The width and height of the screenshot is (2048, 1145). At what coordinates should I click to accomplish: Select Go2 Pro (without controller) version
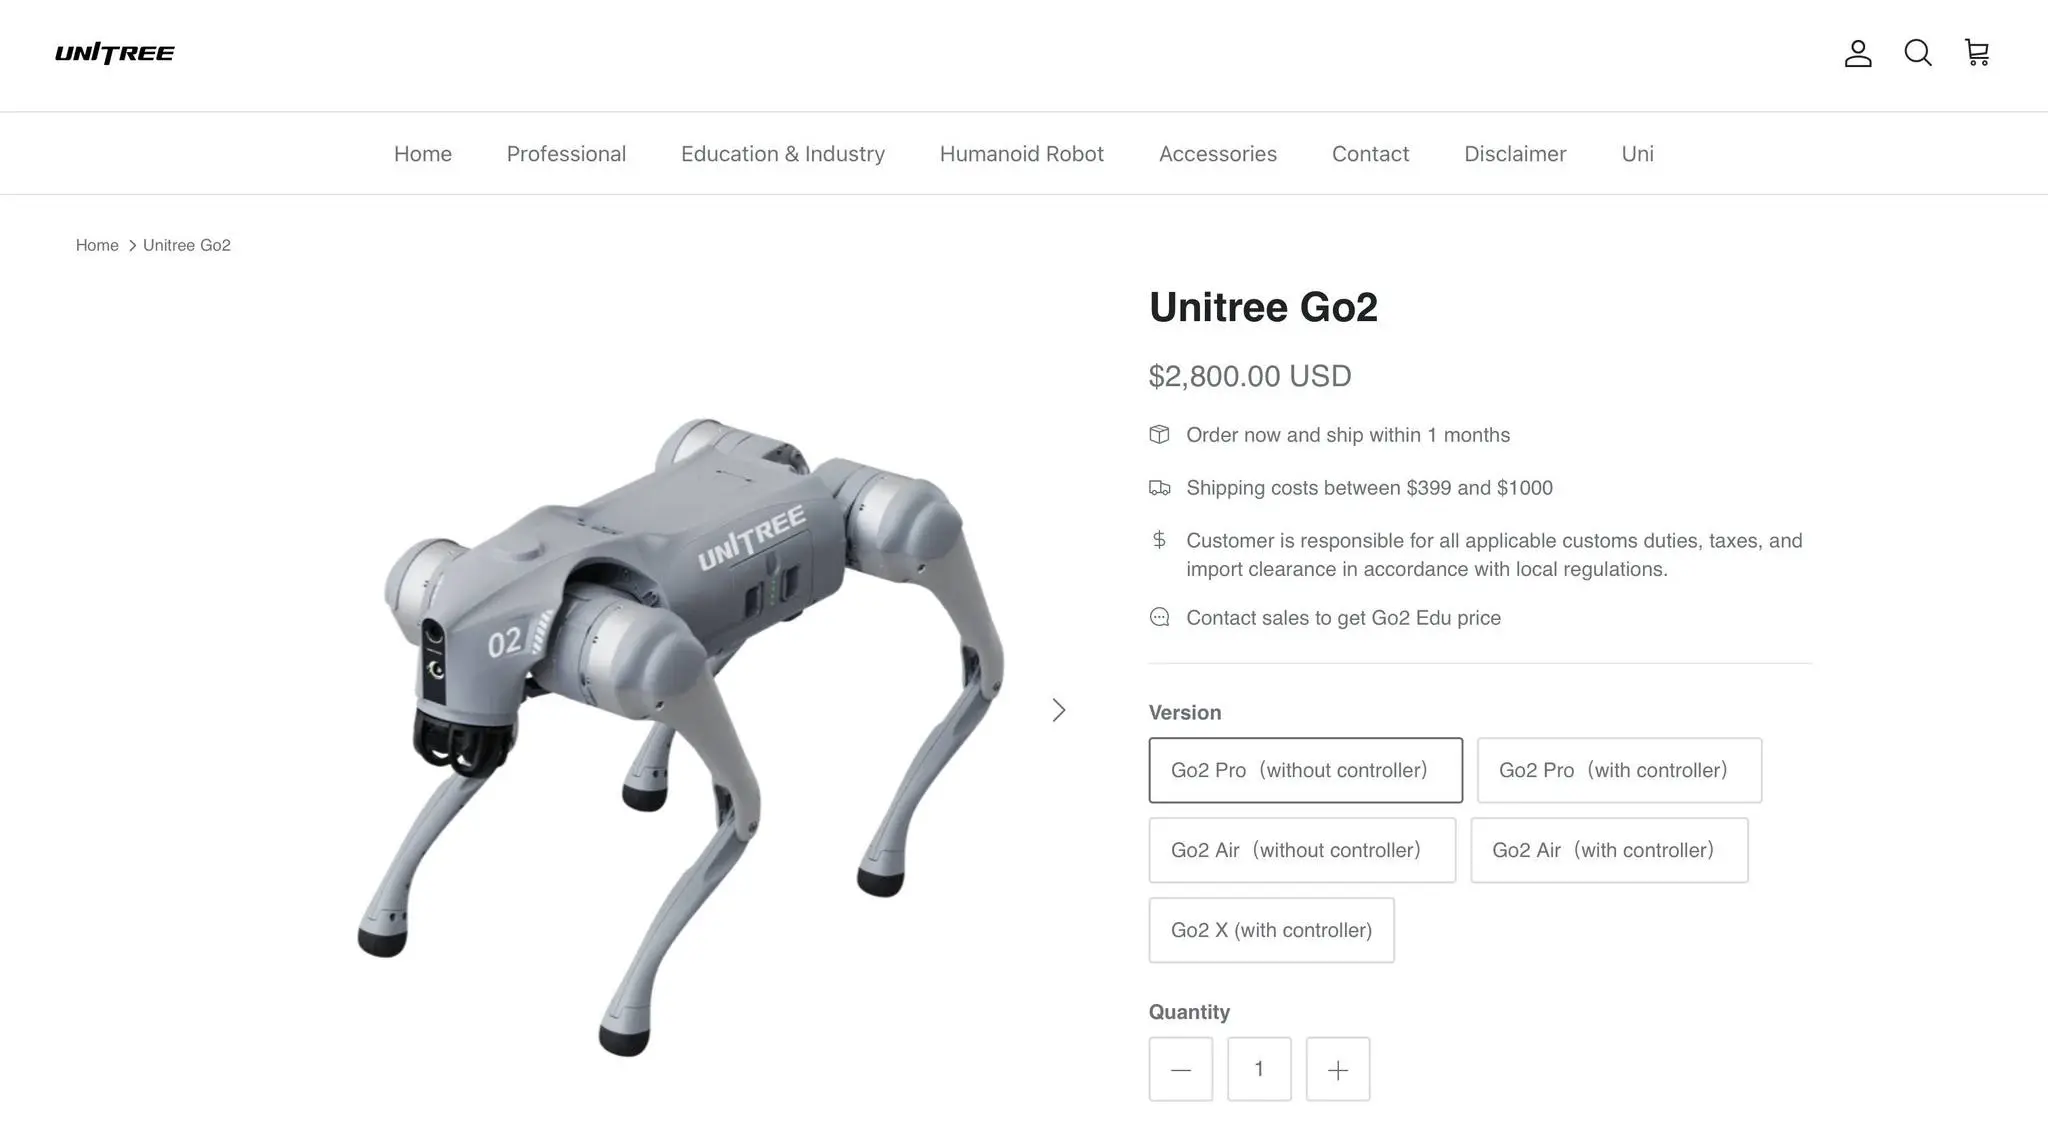coord(1306,770)
